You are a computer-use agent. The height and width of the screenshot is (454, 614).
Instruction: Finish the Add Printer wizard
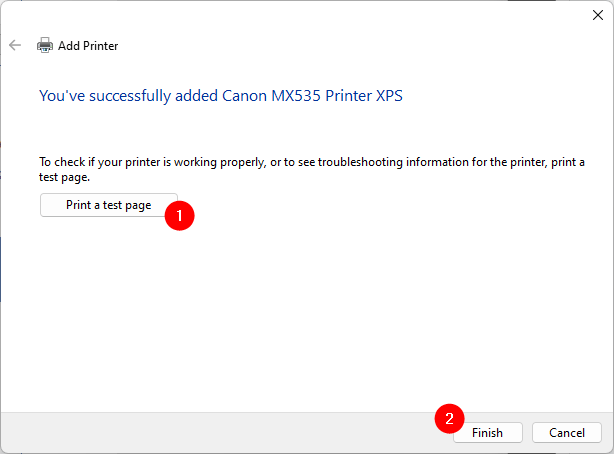pos(488,432)
